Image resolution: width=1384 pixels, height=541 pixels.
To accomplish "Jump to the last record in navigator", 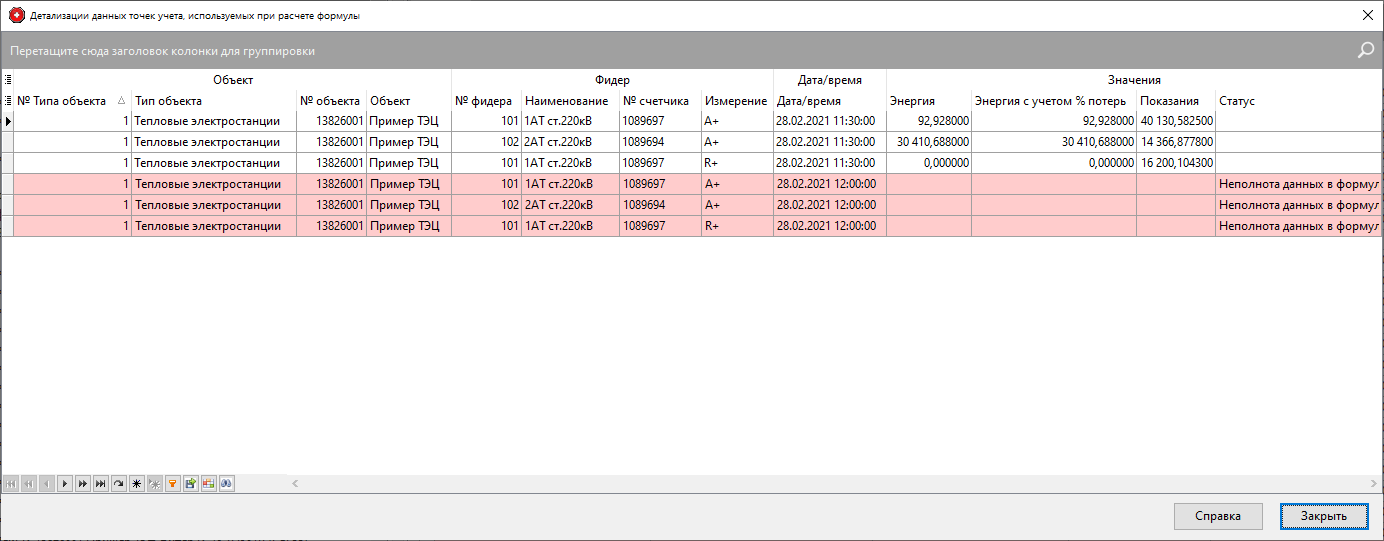I will tap(101, 484).
